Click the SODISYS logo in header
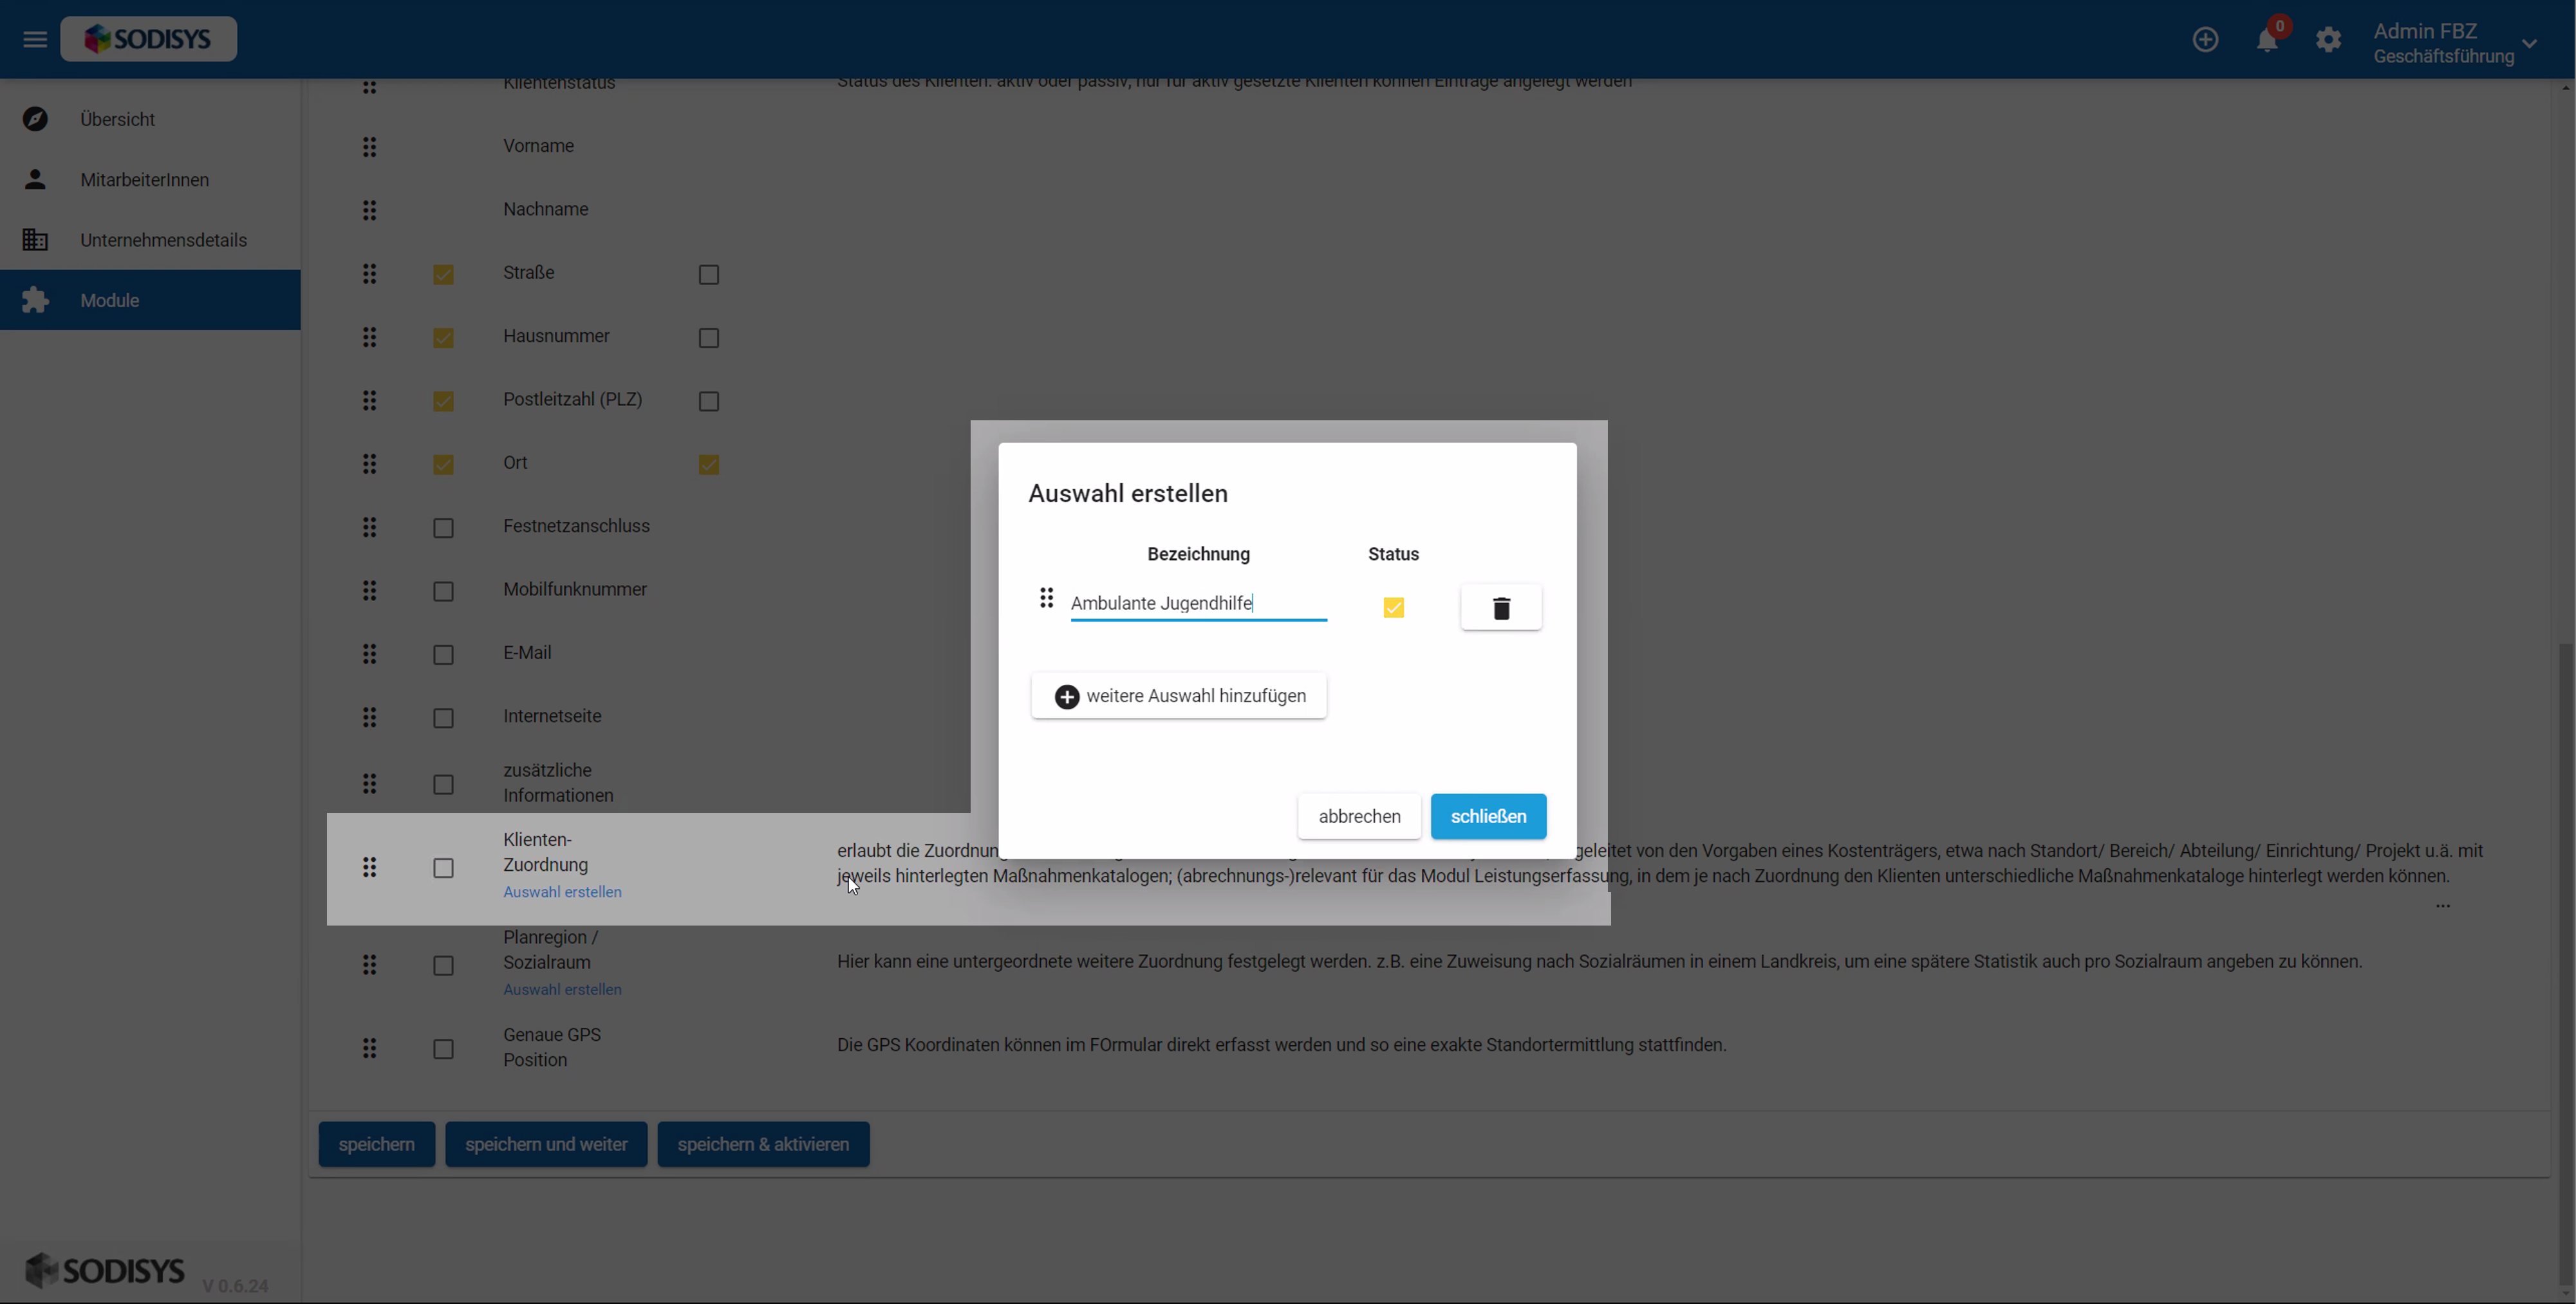This screenshot has width=2576, height=1304. pos(148,39)
